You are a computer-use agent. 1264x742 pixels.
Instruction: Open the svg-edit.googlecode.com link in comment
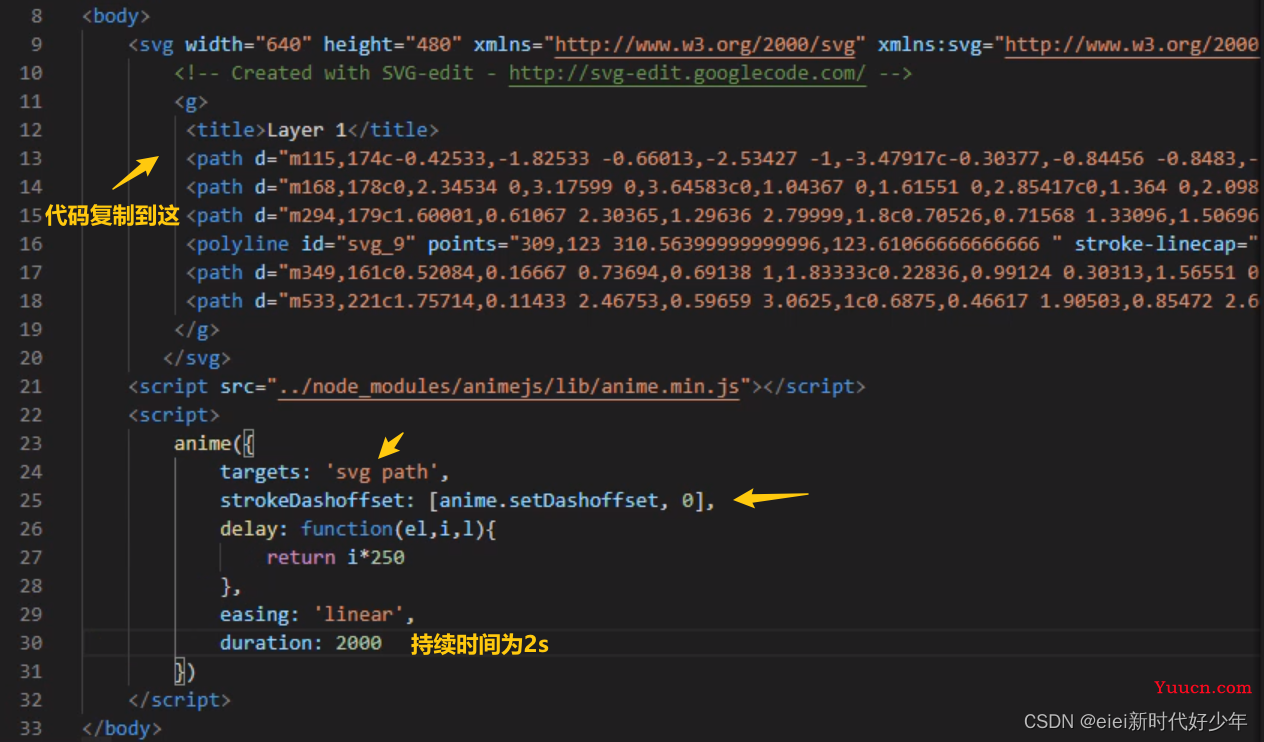[x=688, y=73]
